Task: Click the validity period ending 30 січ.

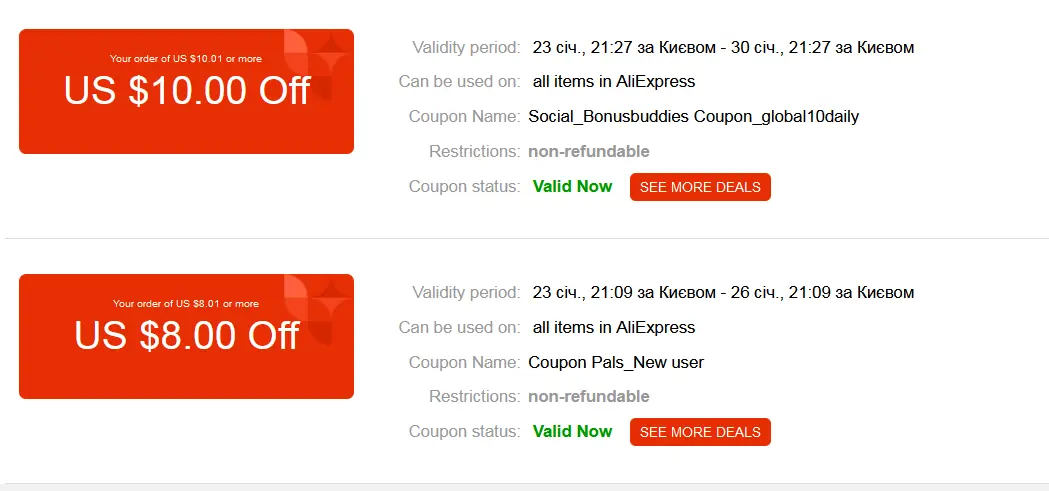Action: click(x=723, y=47)
